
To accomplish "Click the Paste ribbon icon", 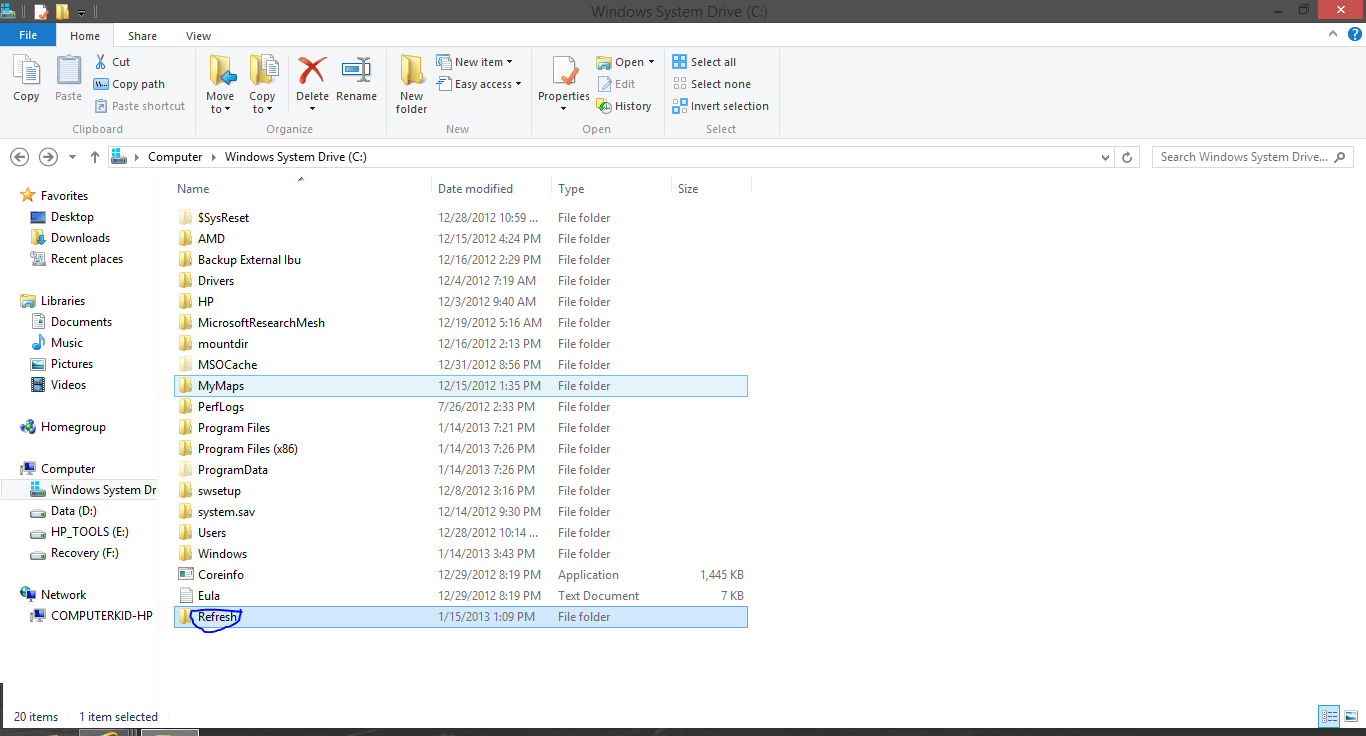I will [x=68, y=78].
